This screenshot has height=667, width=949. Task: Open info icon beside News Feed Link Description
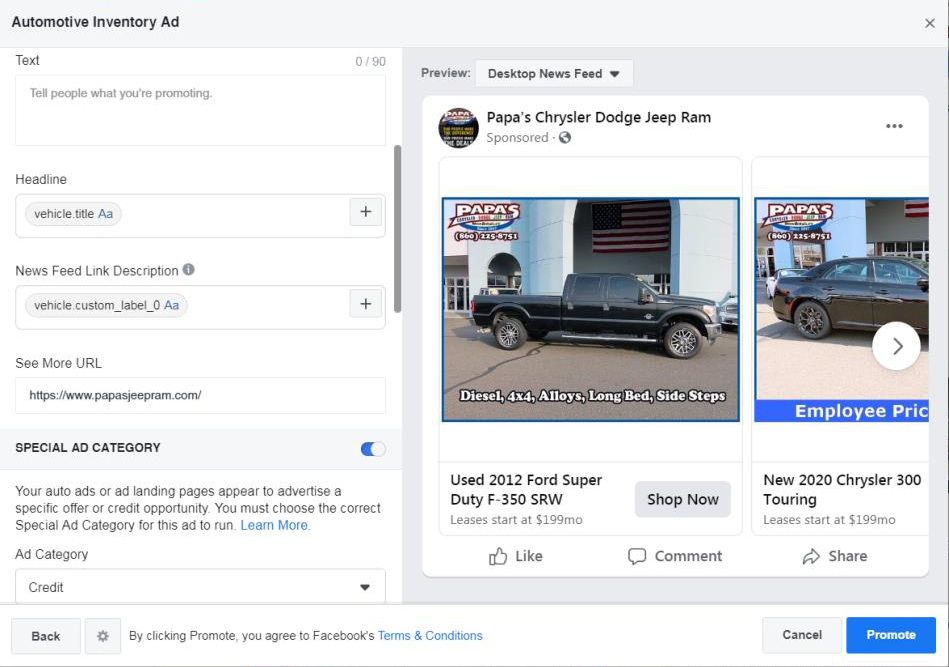pyautogui.click(x=189, y=269)
